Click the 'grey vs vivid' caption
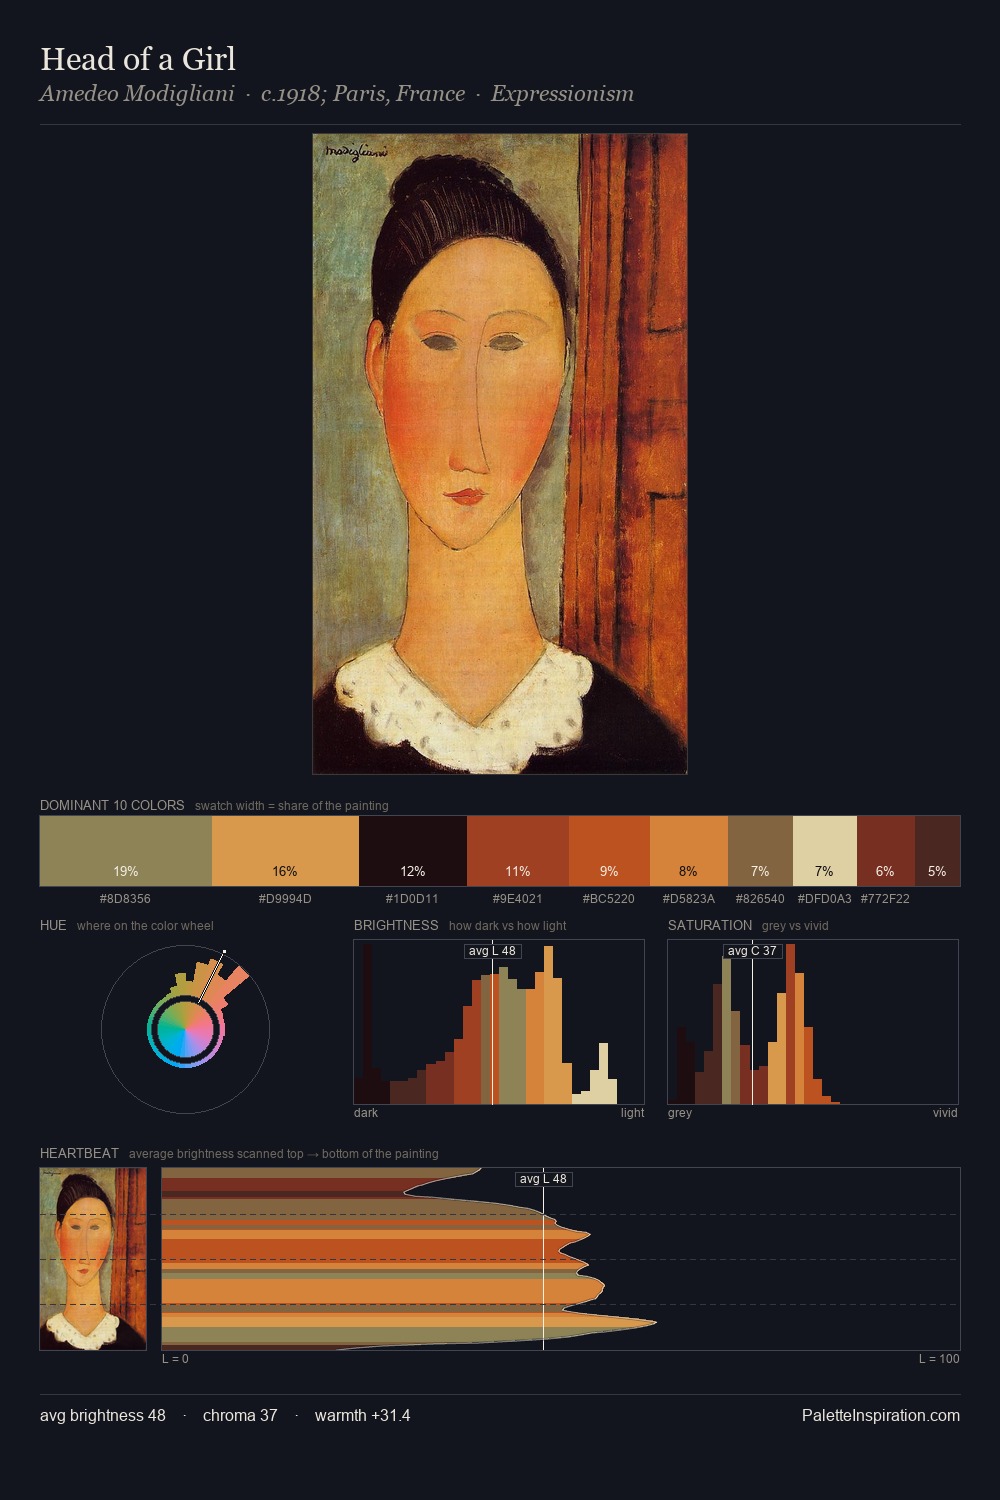Screen dimensions: 1000x1500 click(795, 926)
